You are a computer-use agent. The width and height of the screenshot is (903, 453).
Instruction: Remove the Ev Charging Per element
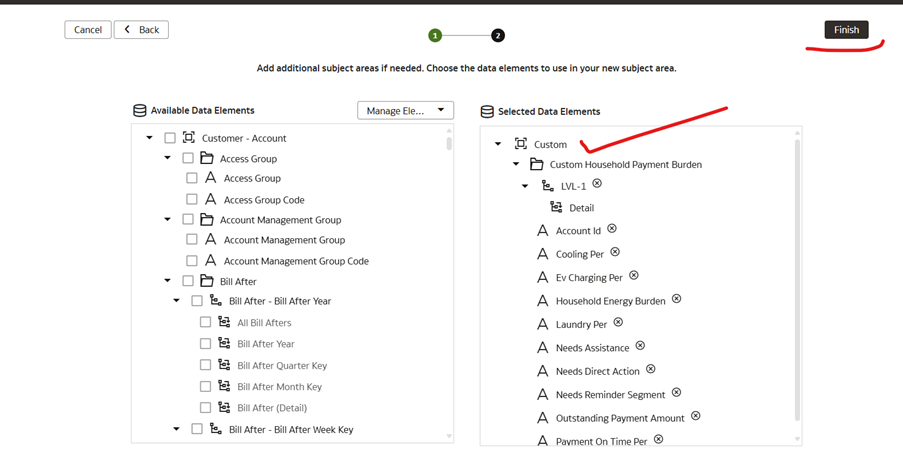point(633,275)
